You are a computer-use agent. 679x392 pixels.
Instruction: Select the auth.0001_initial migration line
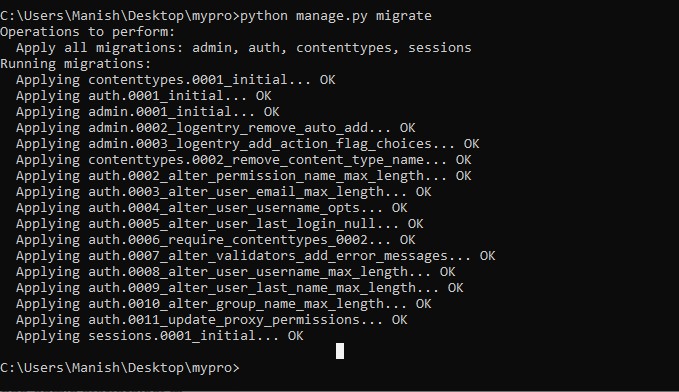pos(143,96)
